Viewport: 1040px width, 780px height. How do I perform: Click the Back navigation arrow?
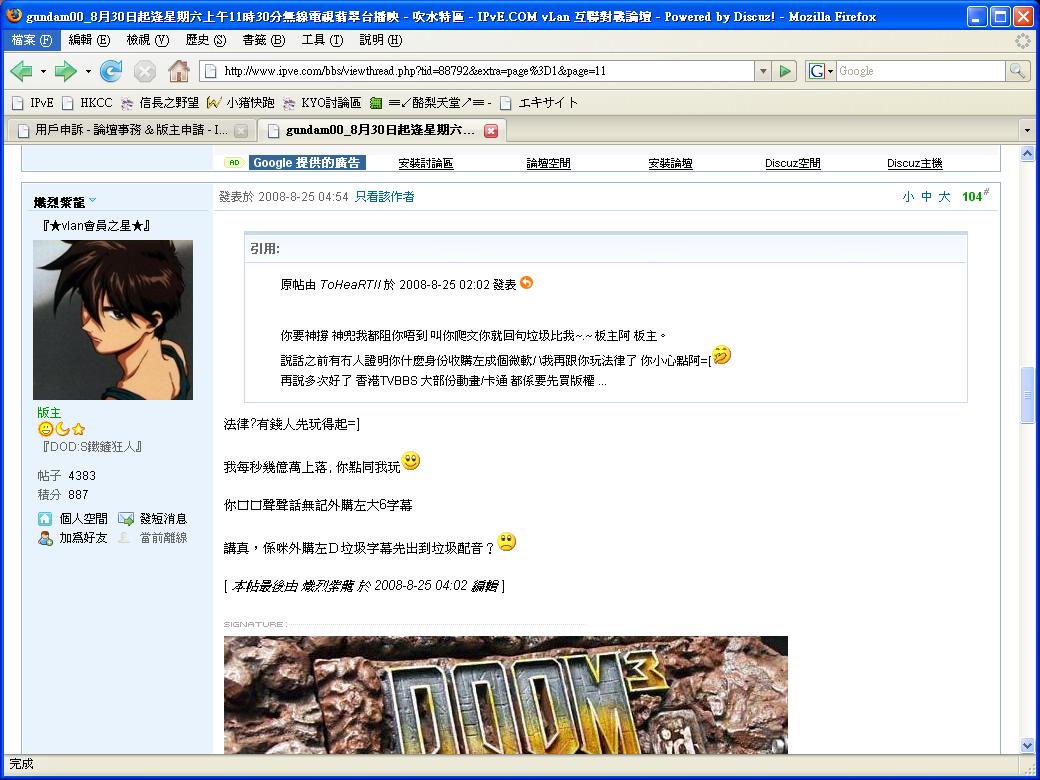[21, 71]
